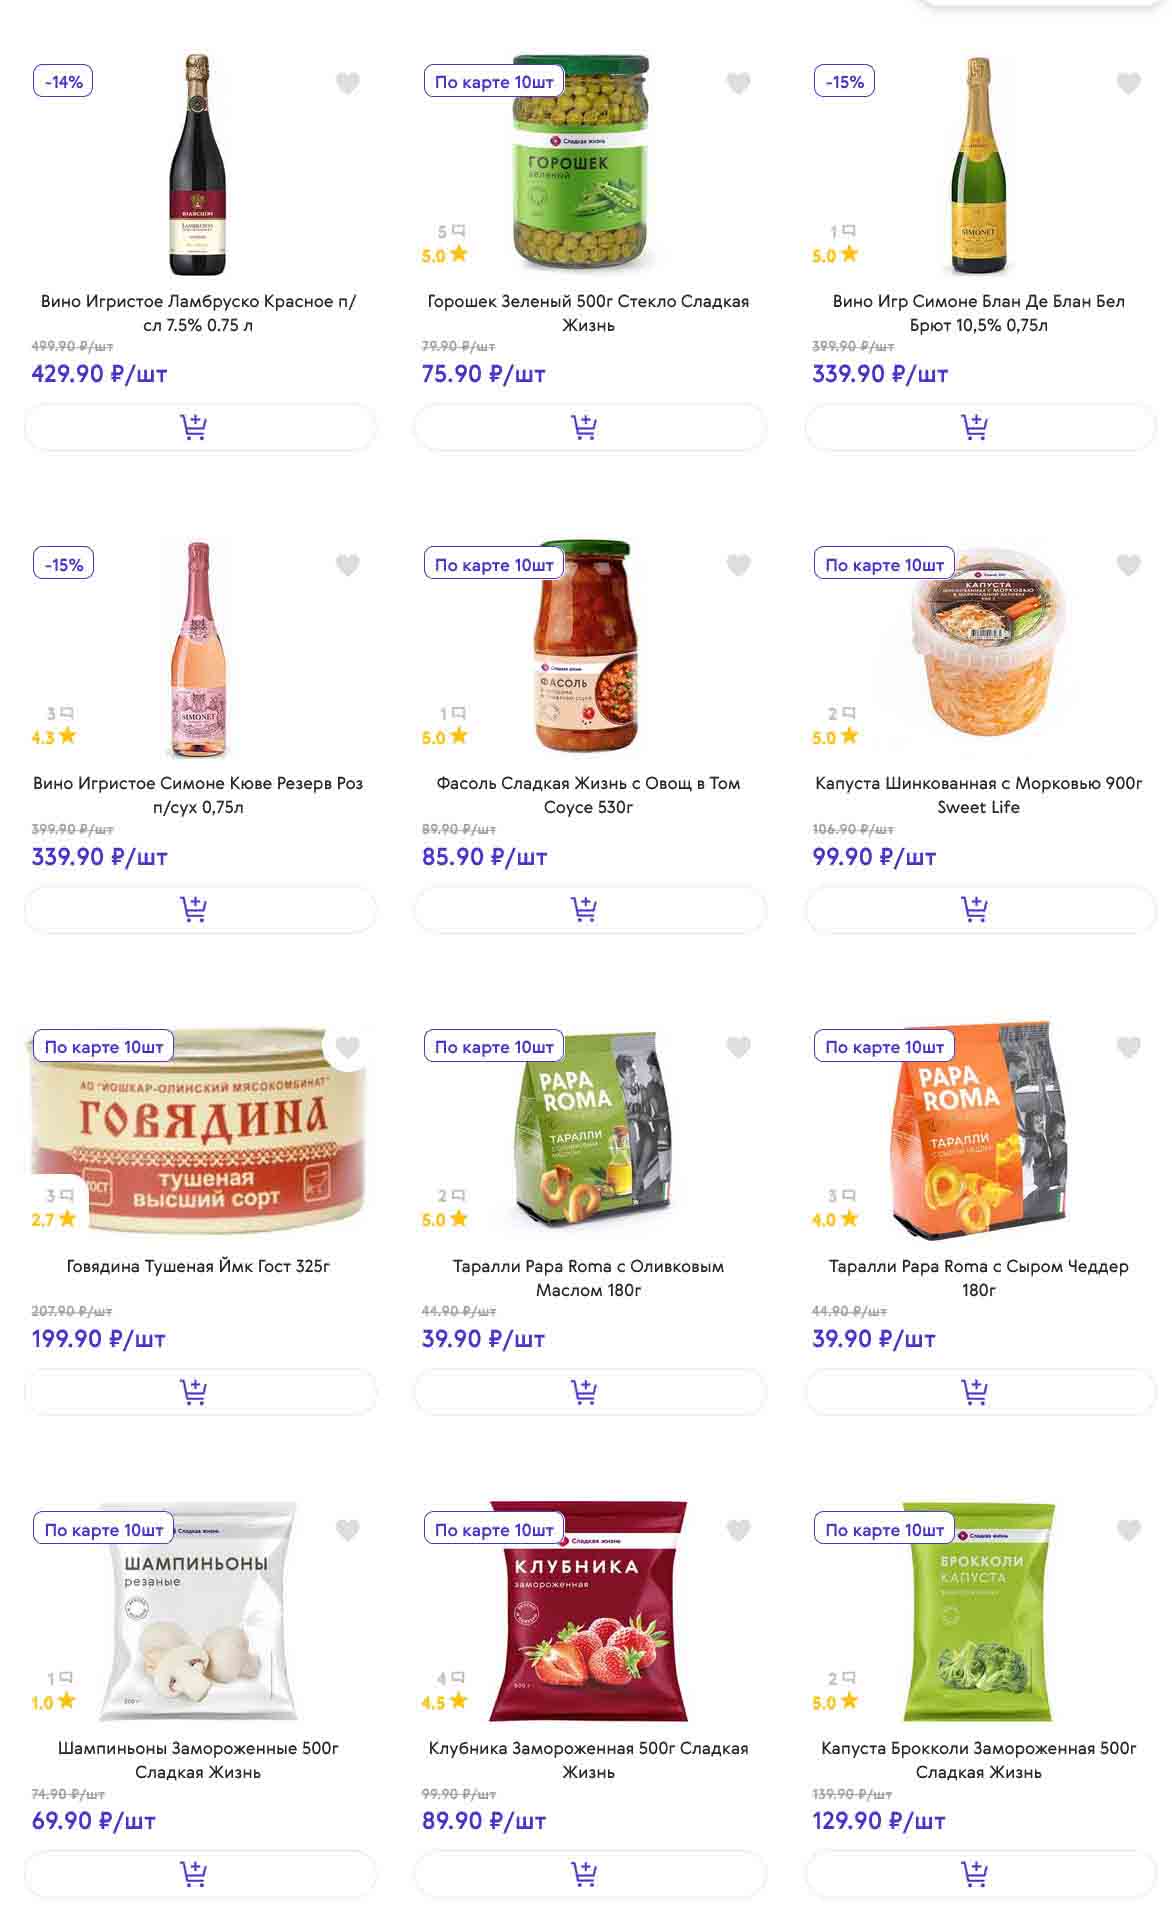Favorite the Ламбруско Красное wine

point(347,83)
